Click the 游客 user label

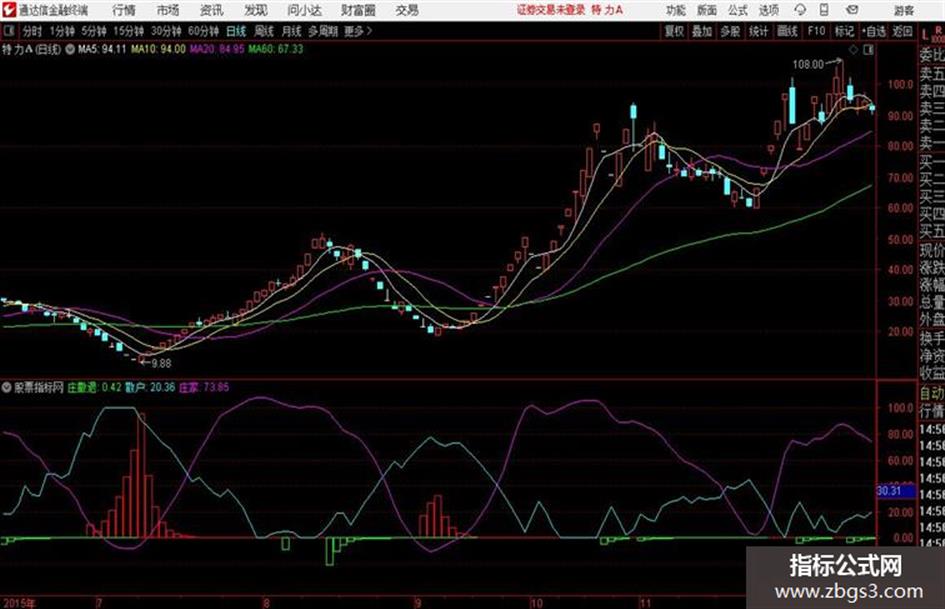903,10
